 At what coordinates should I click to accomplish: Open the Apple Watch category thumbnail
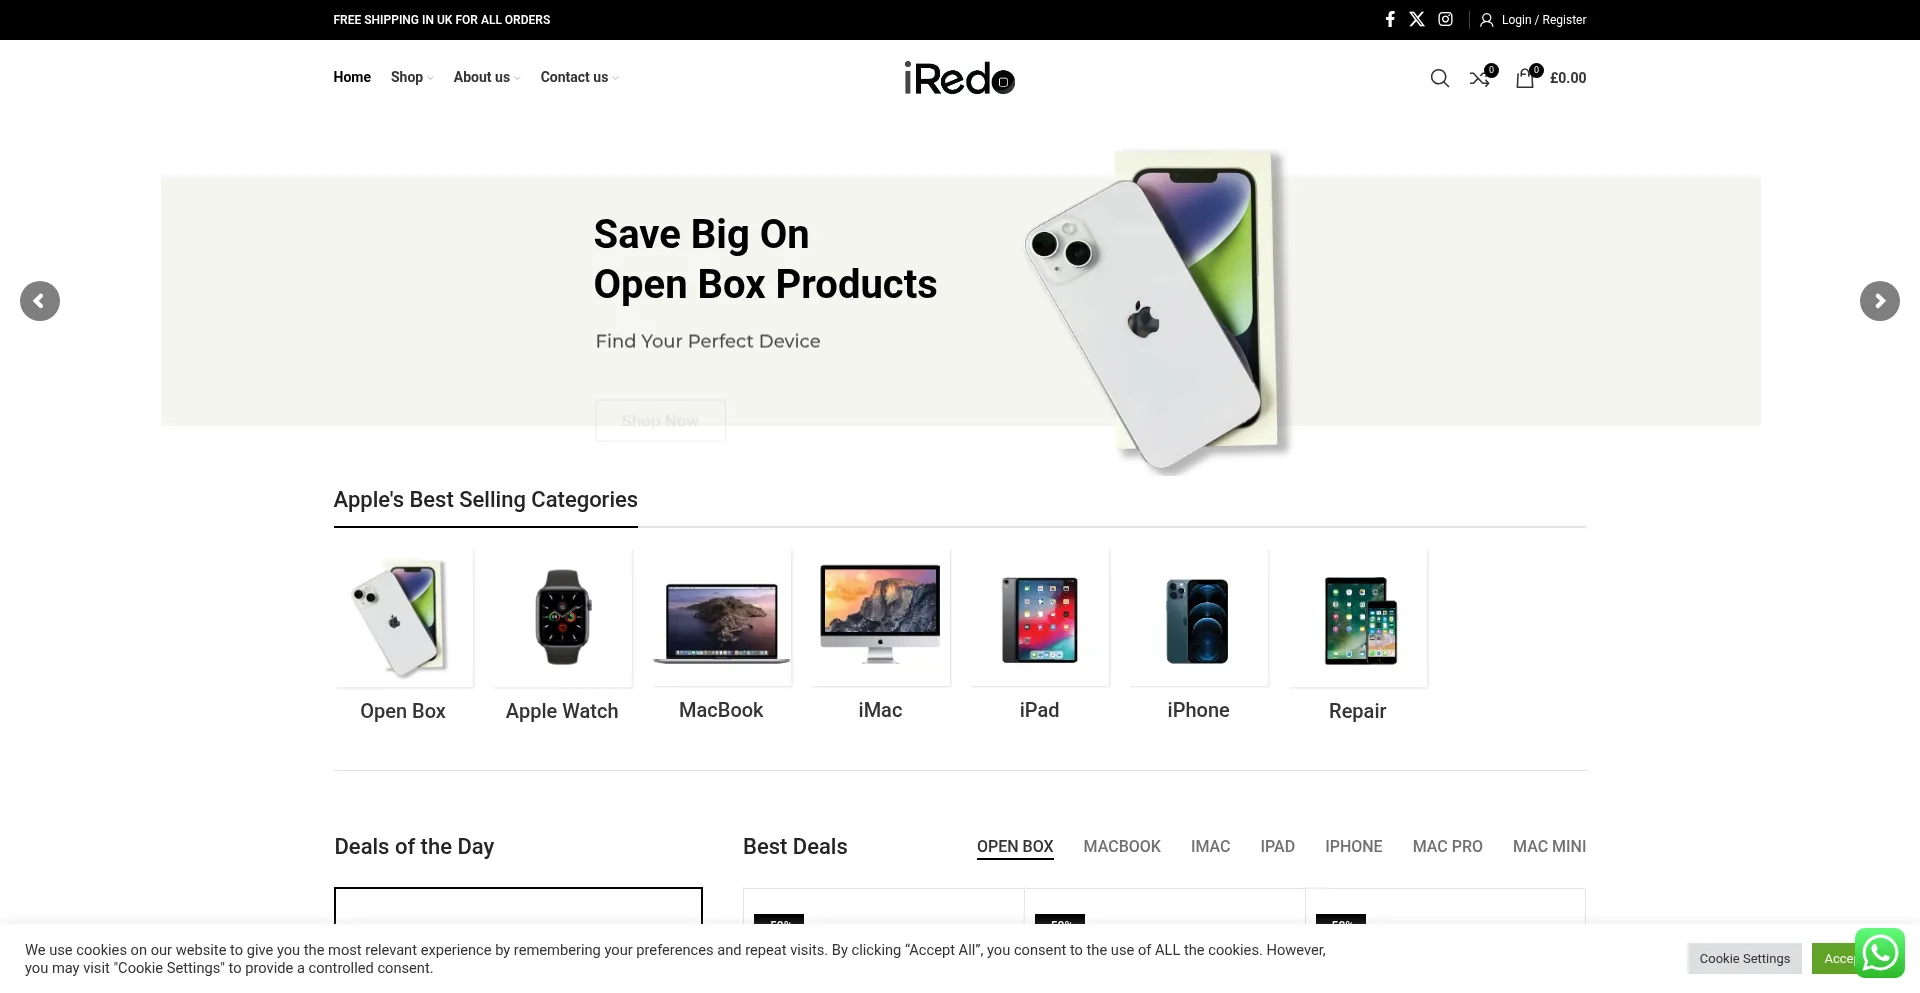click(x=562, y=617)
